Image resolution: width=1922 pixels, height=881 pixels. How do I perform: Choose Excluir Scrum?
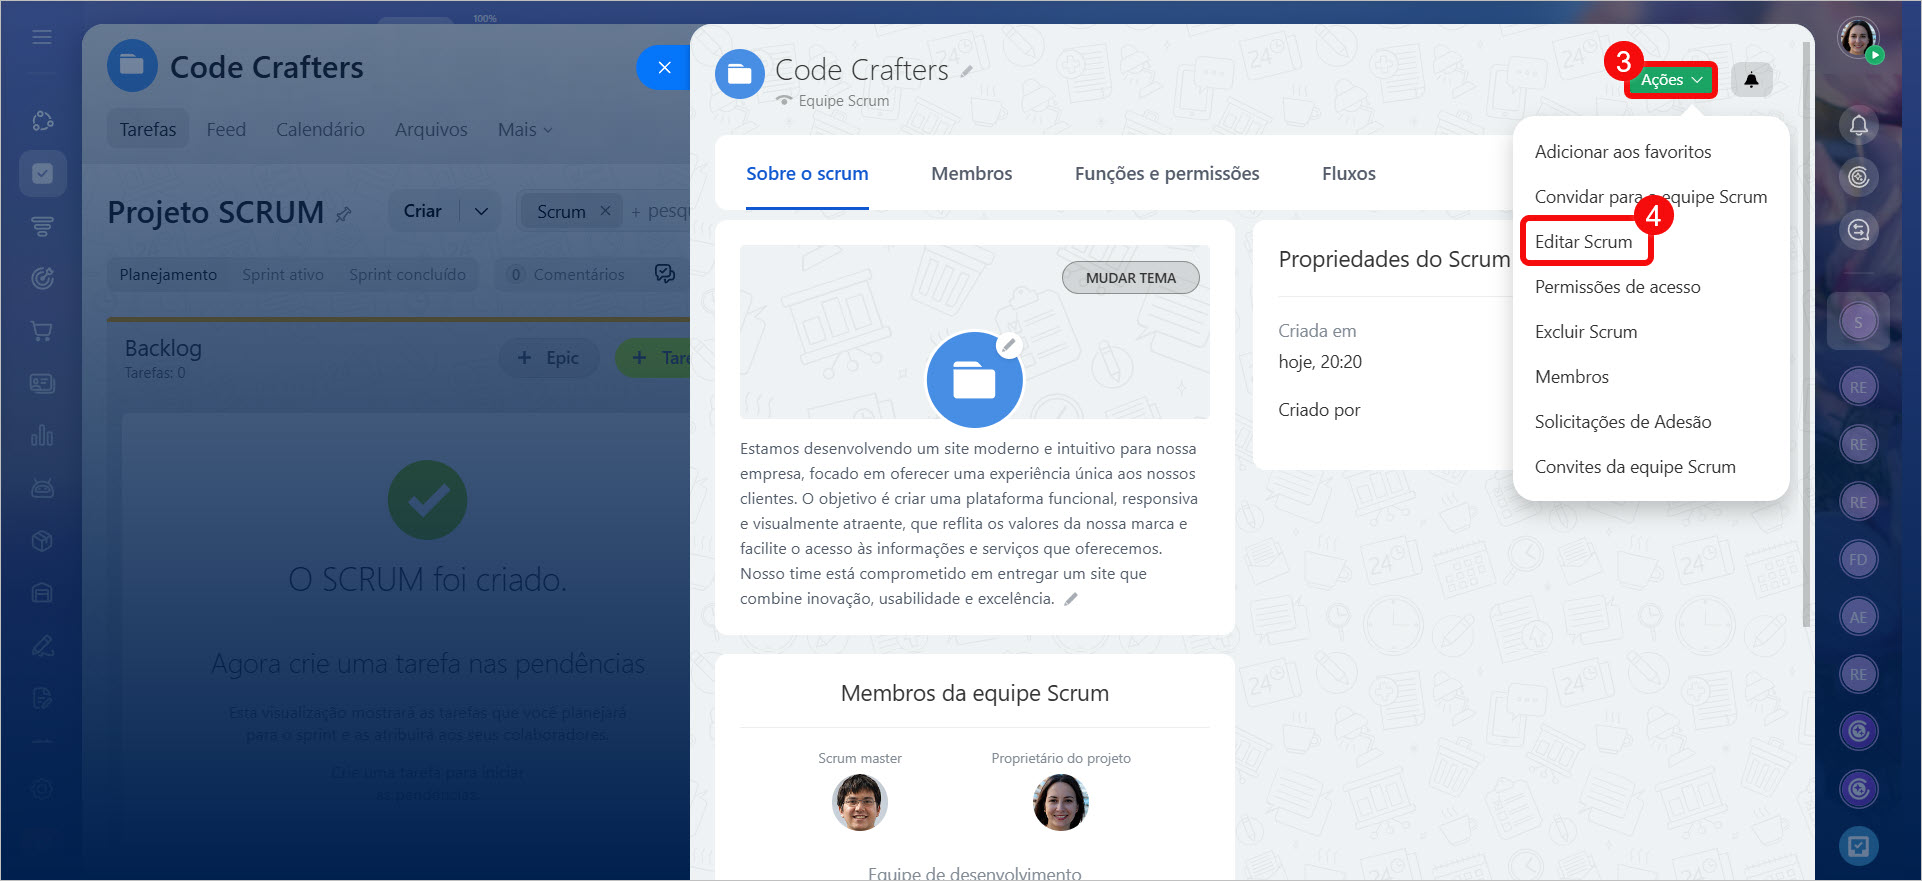[1585, 332]
